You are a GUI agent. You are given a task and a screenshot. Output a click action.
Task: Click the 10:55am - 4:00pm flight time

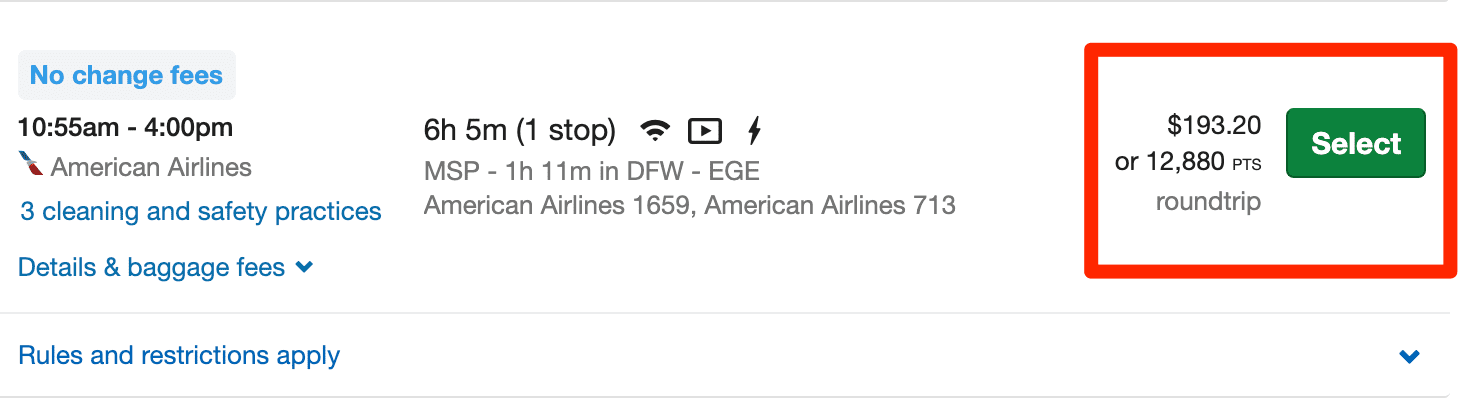click(x=125, y=128)
